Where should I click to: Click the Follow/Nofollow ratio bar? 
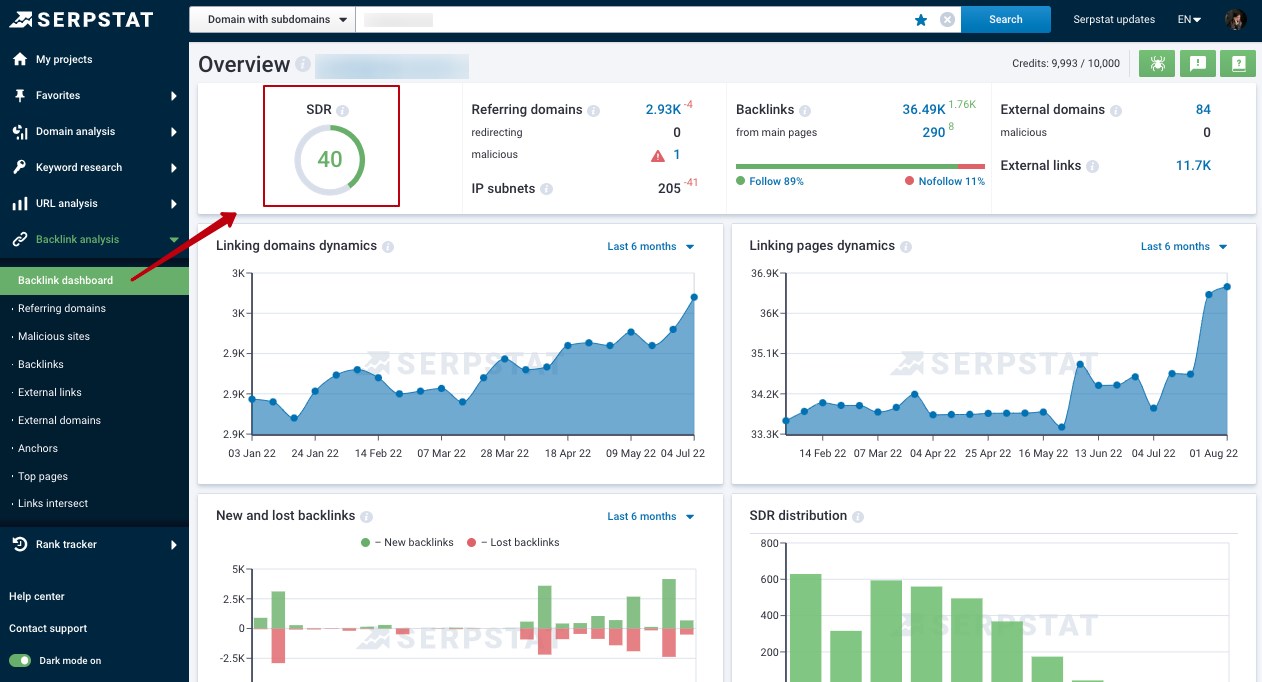[x=860, y=166]
